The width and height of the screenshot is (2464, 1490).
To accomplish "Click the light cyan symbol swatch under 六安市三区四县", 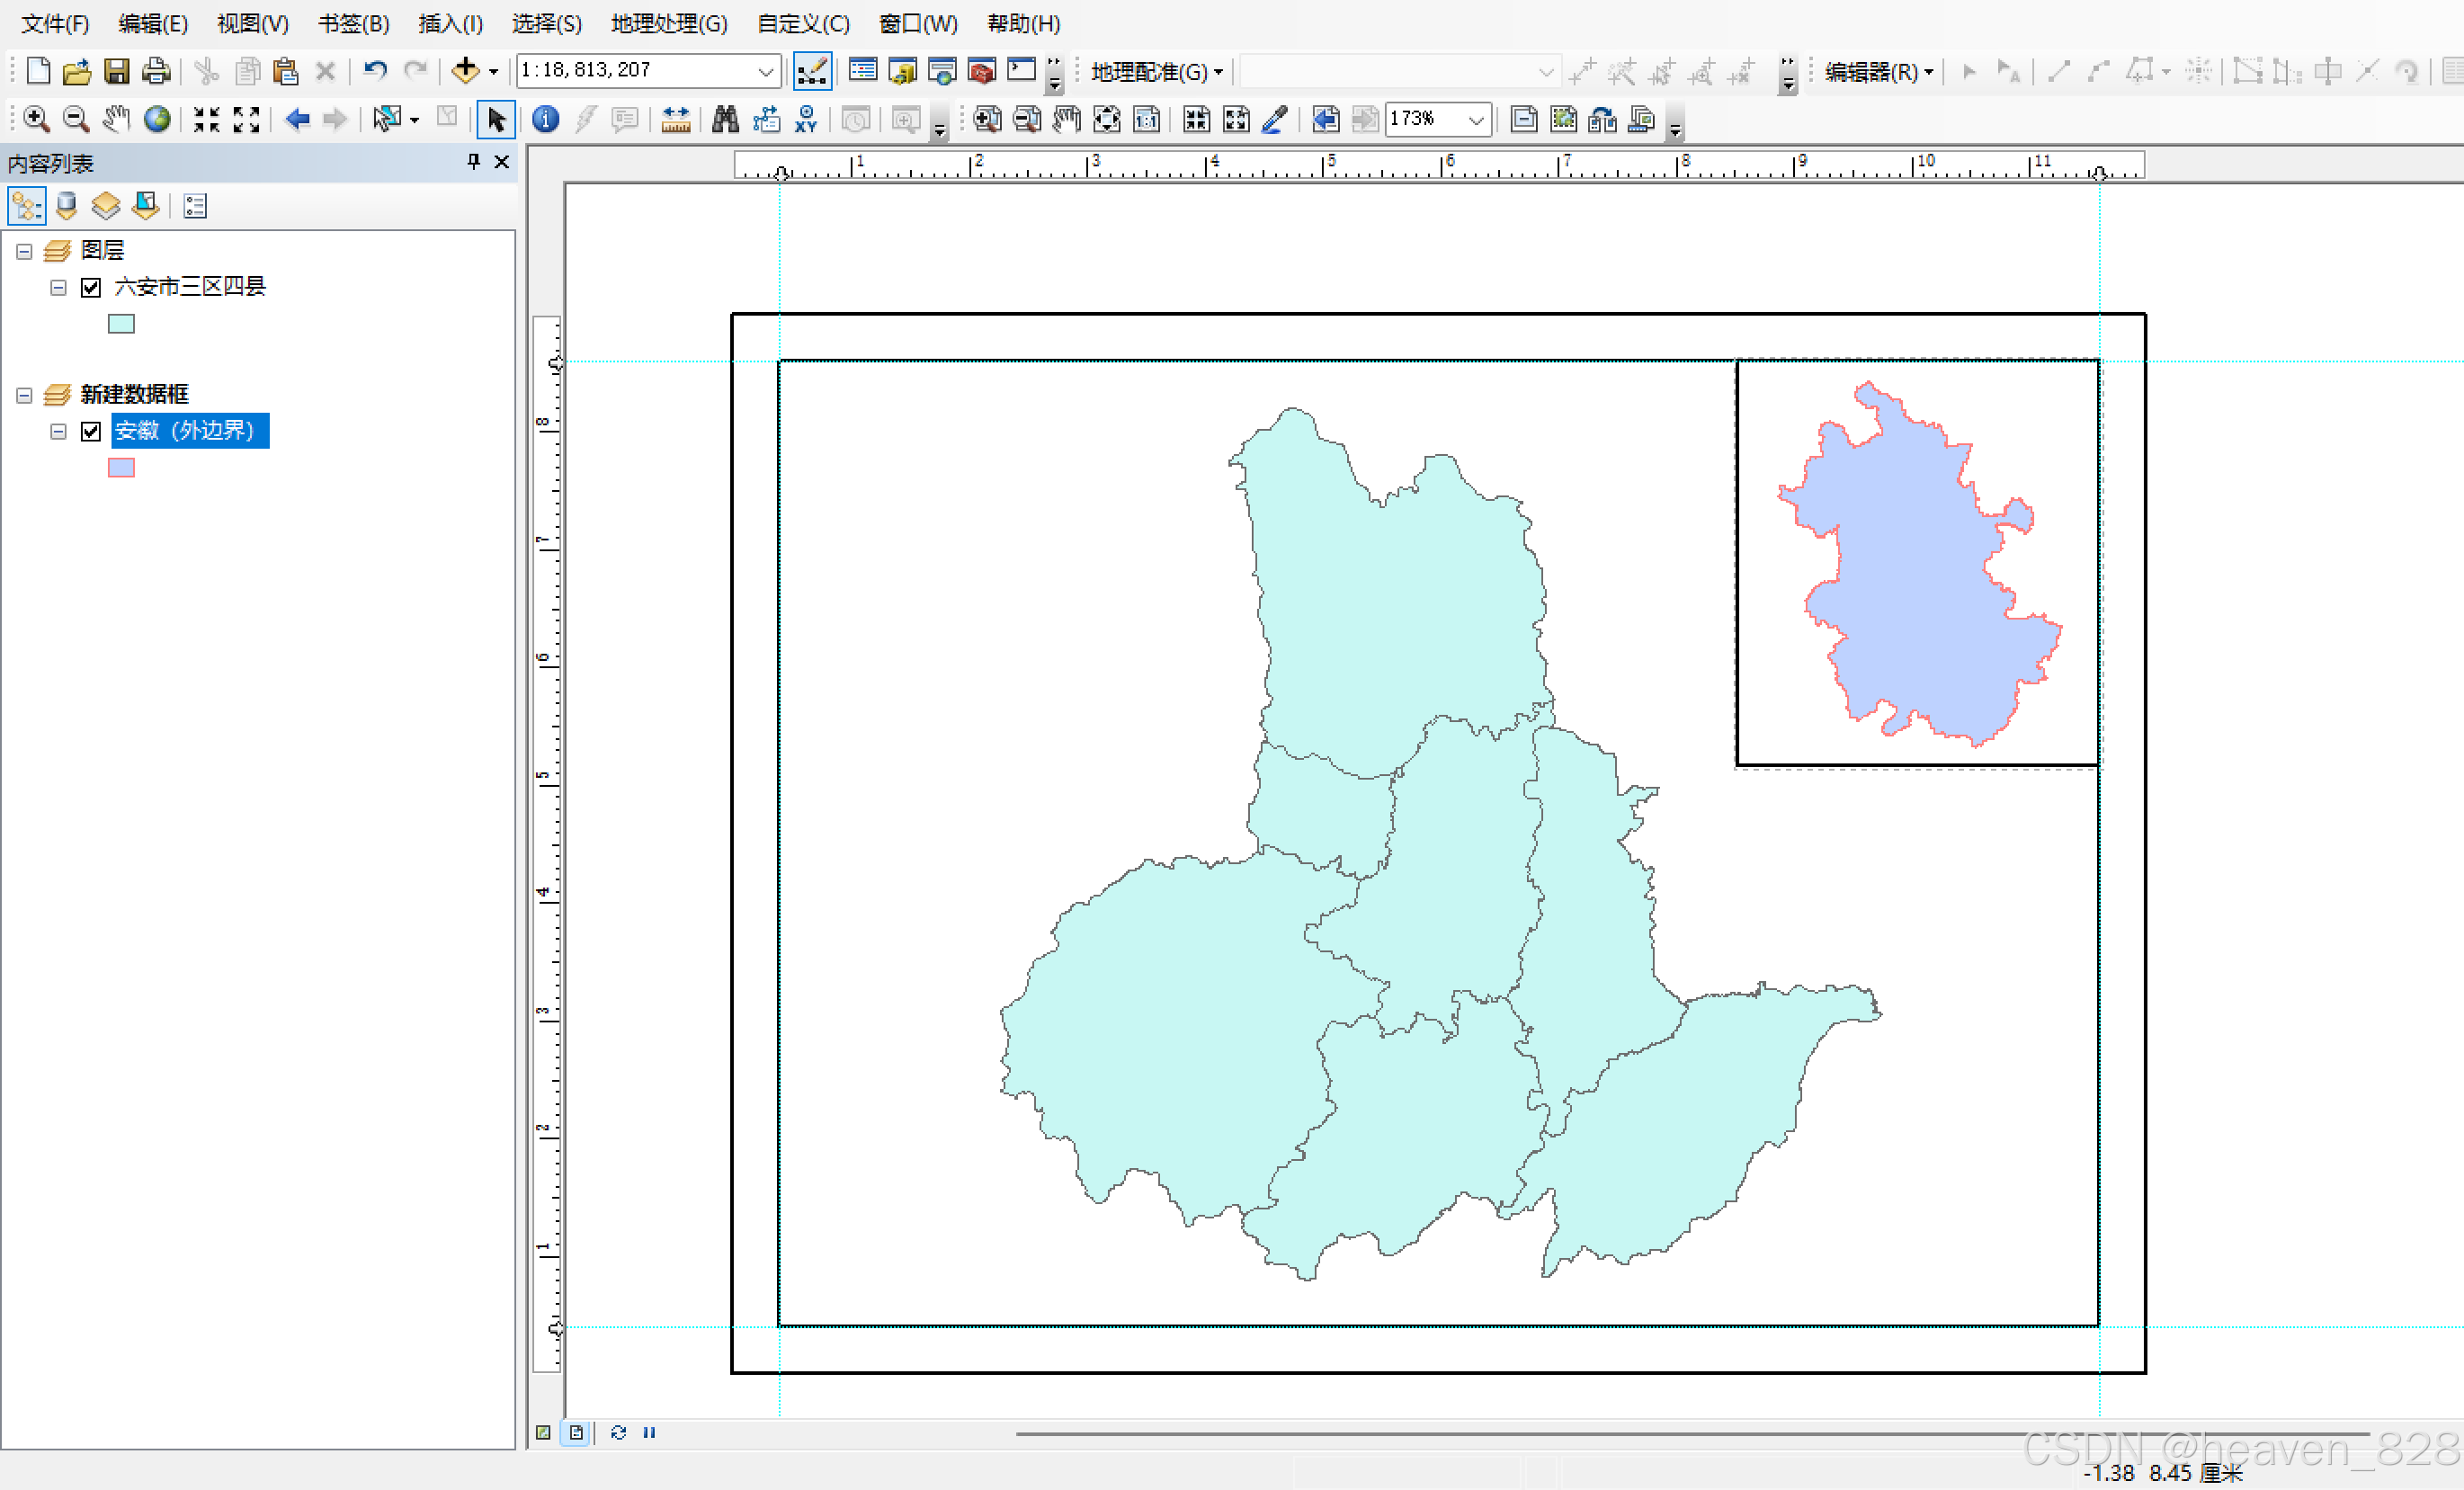I will [121, 324].
